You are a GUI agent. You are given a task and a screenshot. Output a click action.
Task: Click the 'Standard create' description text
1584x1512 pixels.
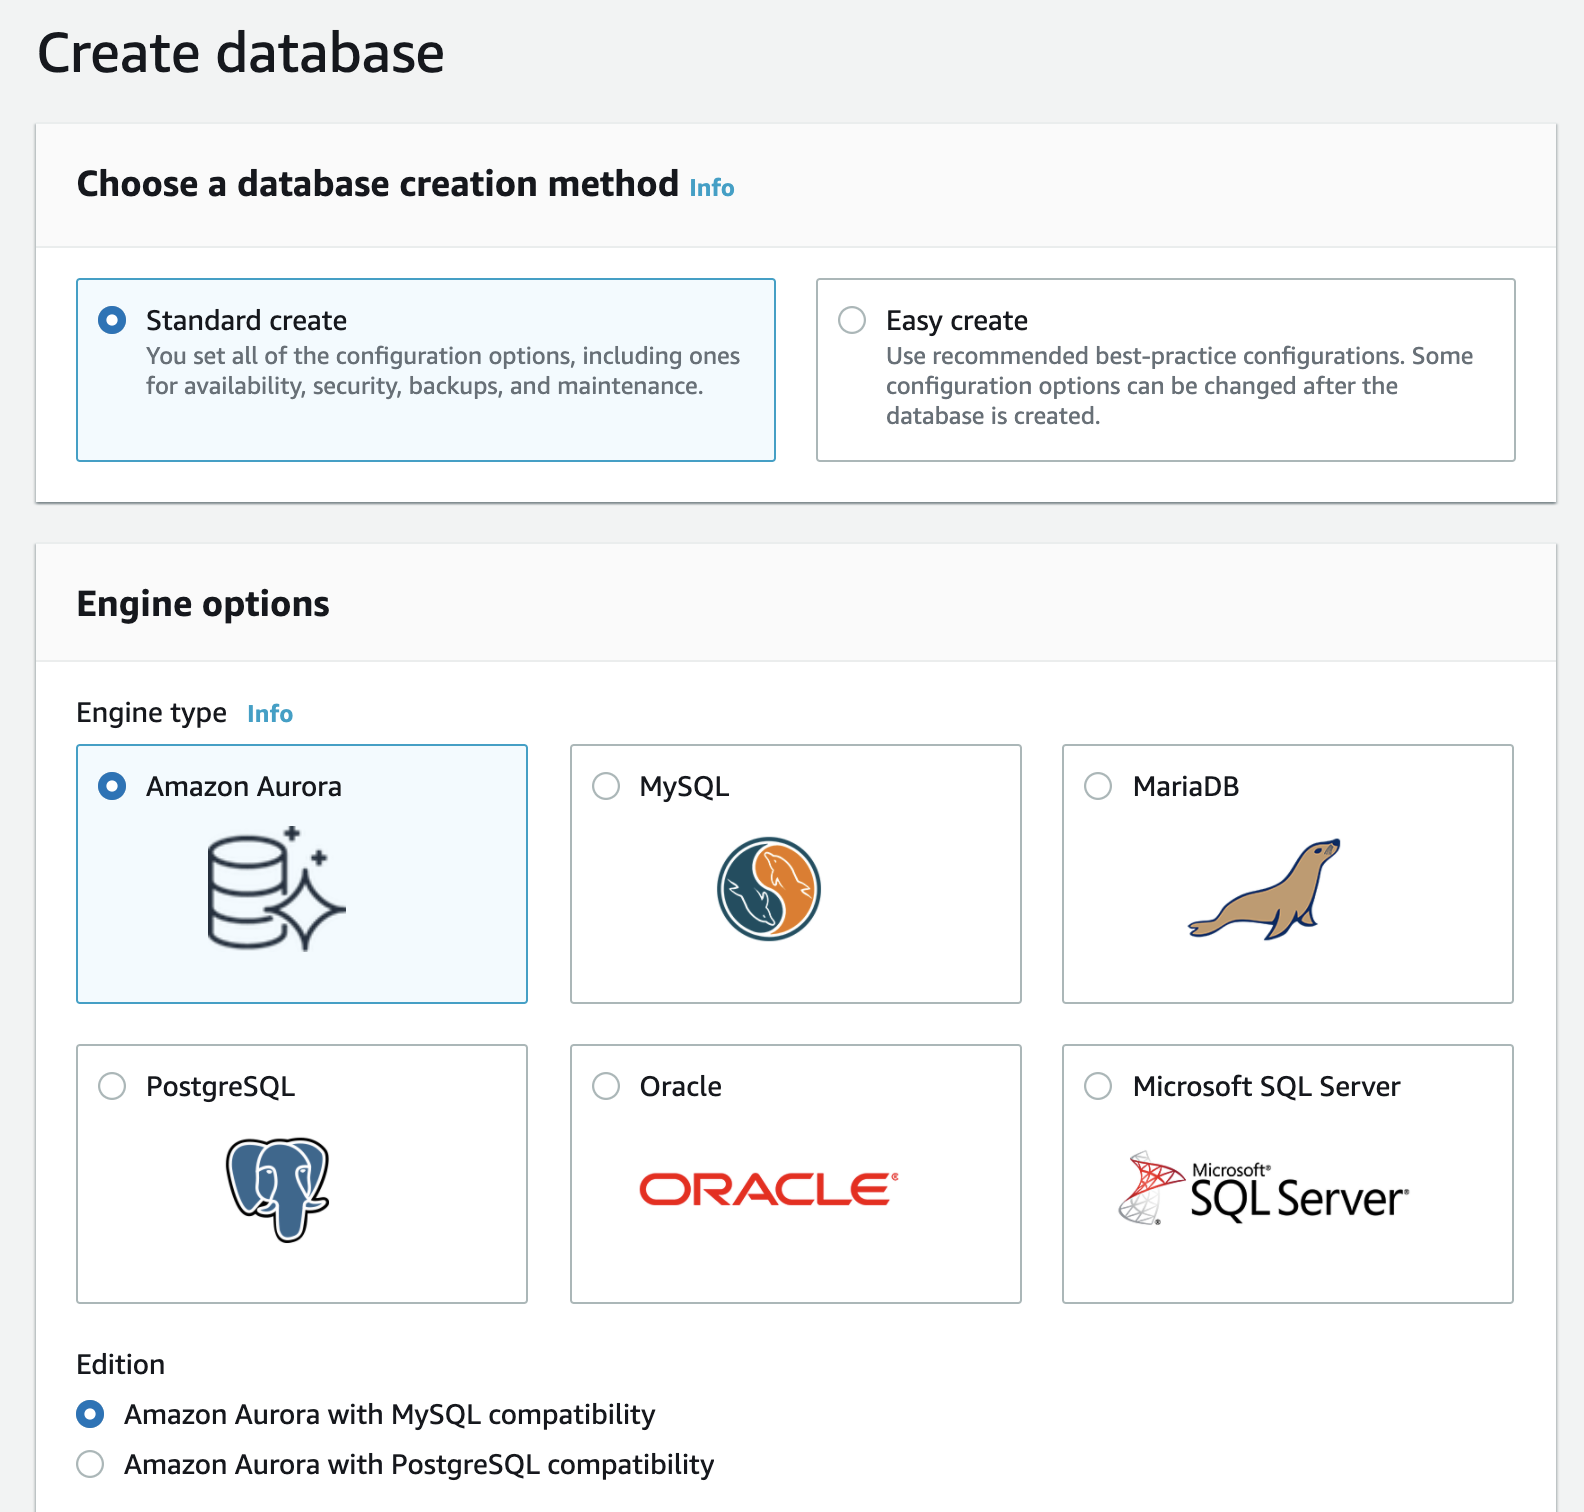[443, 371]
